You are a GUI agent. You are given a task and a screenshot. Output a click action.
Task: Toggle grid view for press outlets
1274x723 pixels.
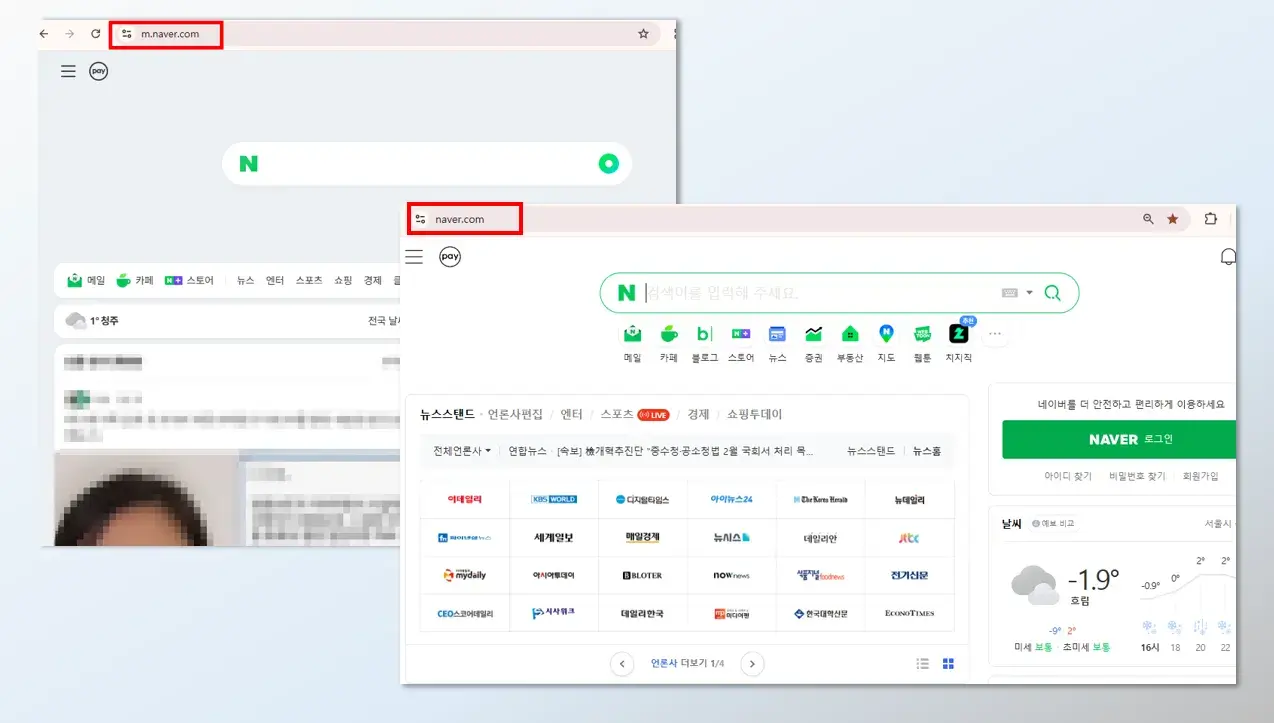[x=948, y=663]
